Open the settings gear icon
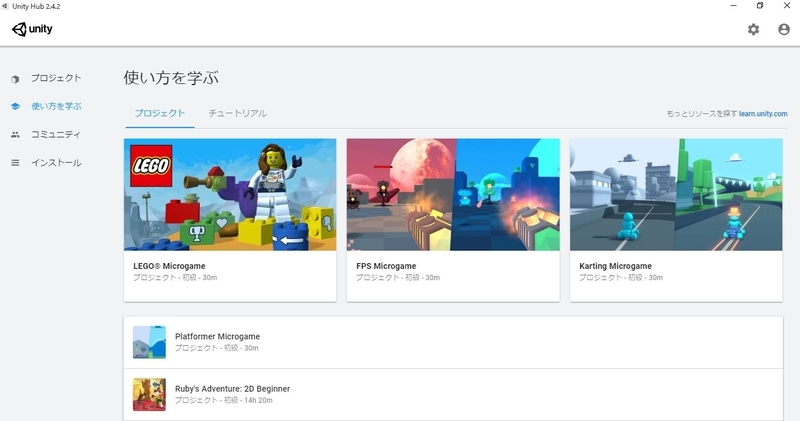 753,29
